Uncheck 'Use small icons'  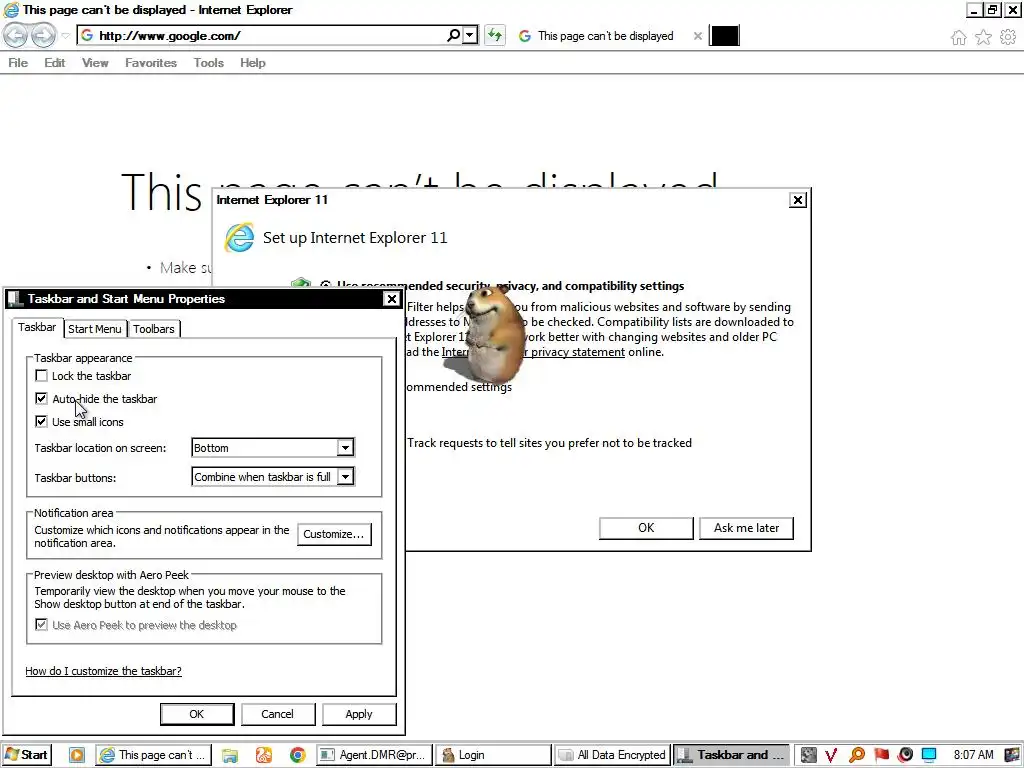point(41,421)
